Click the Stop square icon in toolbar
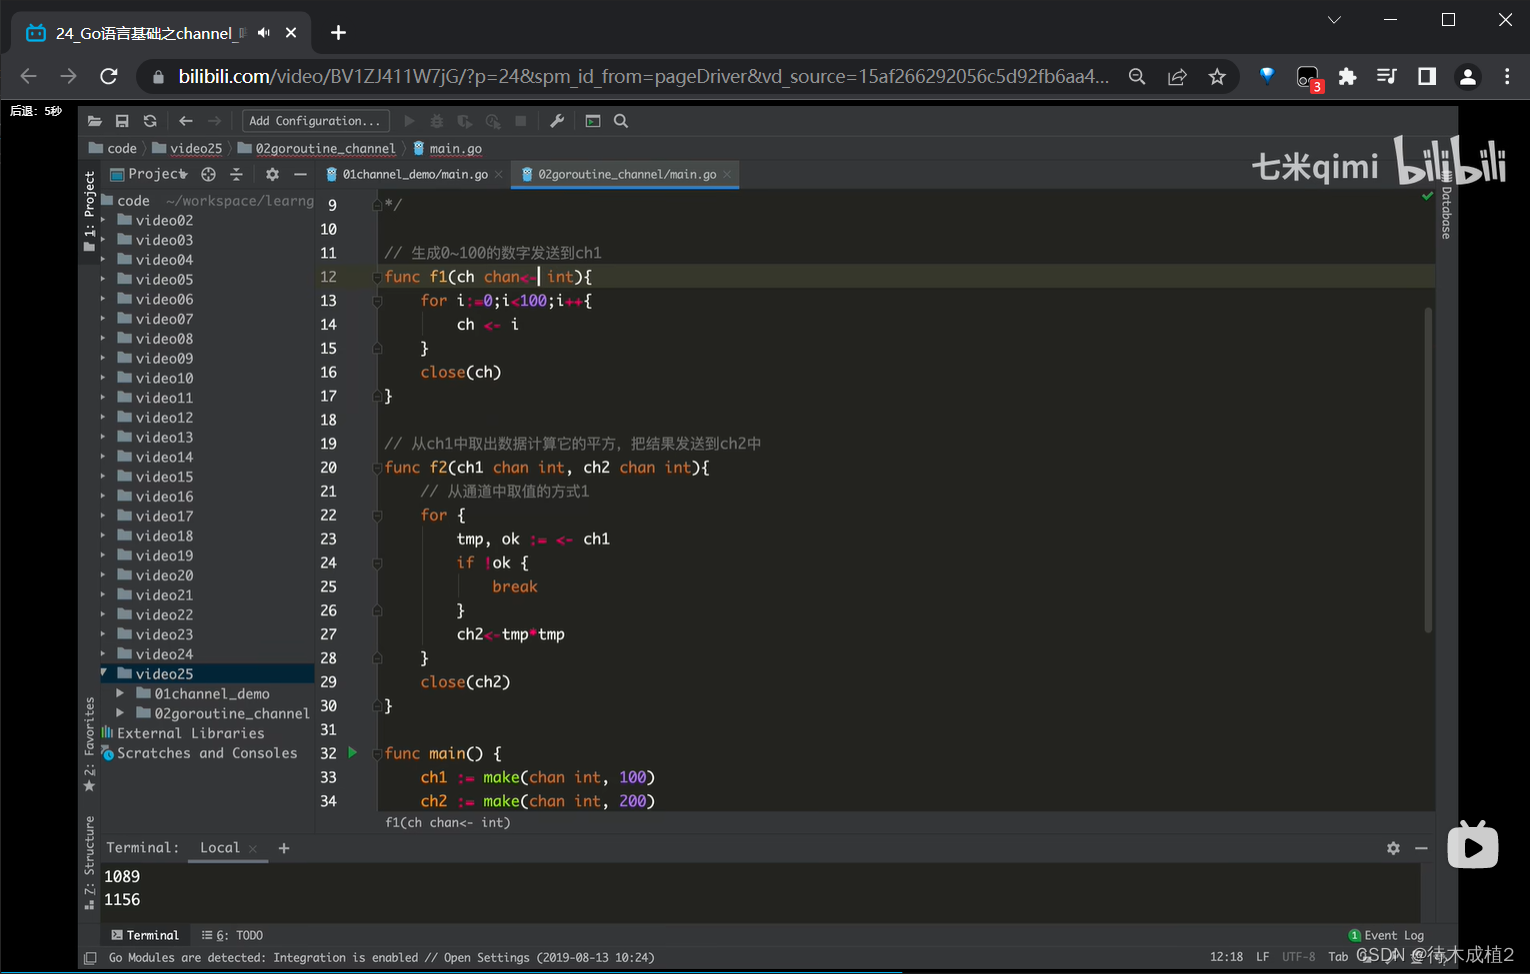 521,121
